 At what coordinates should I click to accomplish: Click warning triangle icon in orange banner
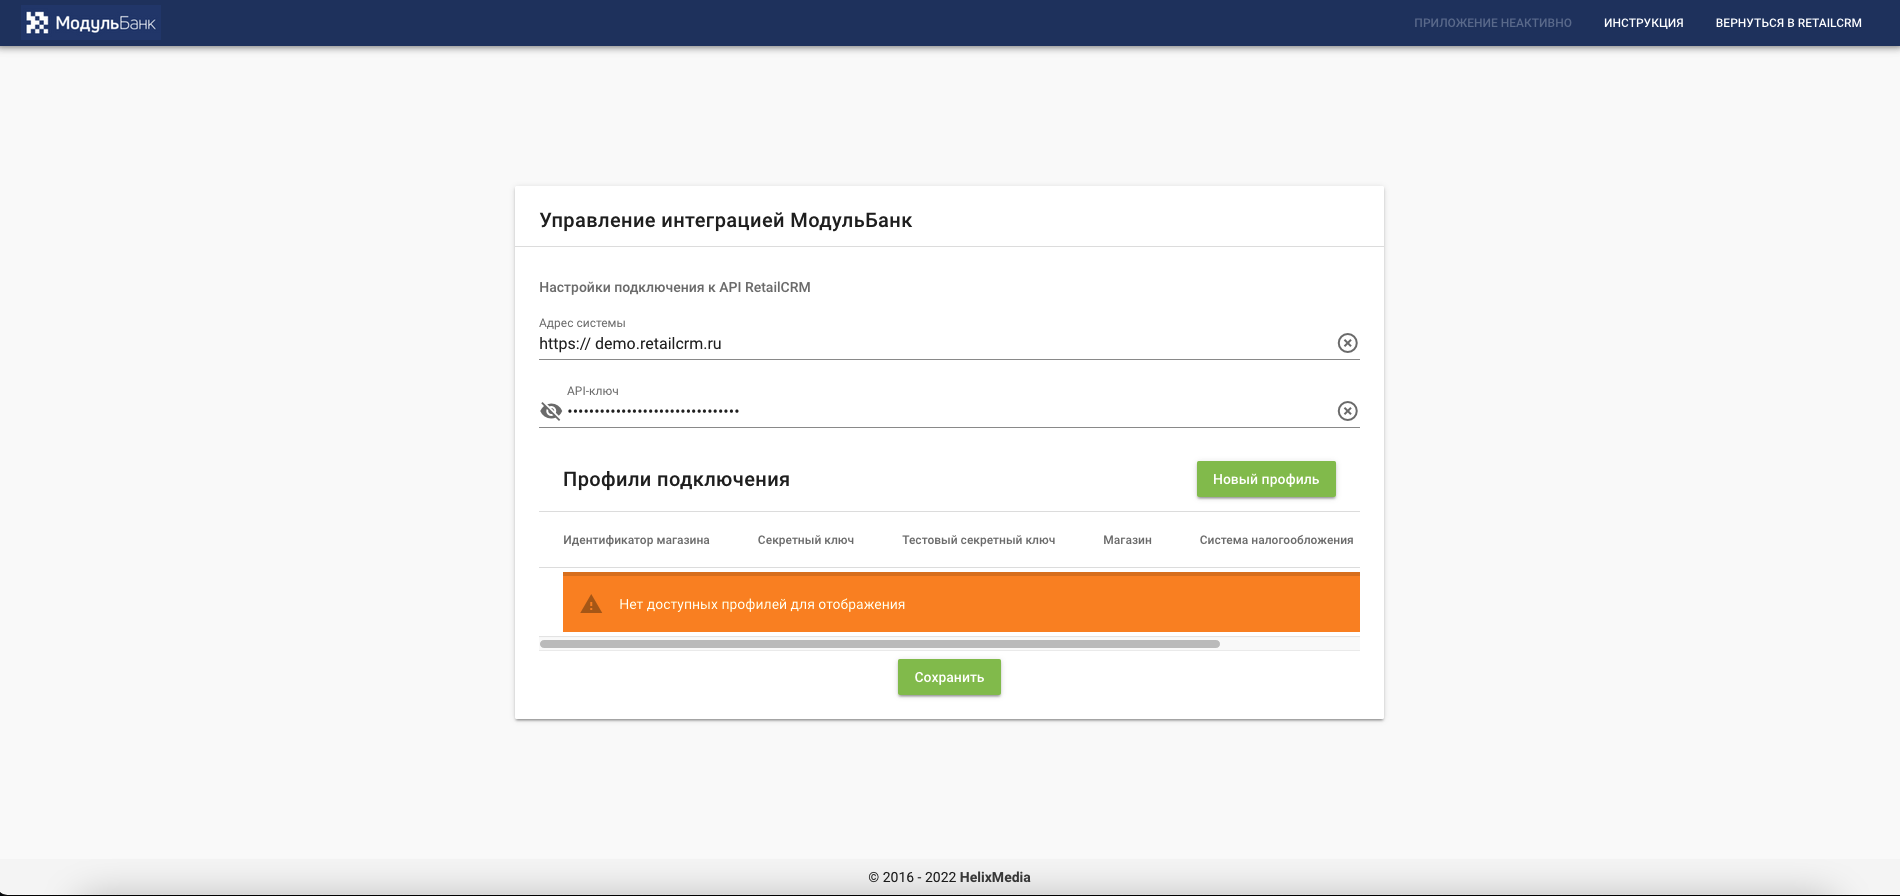coord(592,604)
